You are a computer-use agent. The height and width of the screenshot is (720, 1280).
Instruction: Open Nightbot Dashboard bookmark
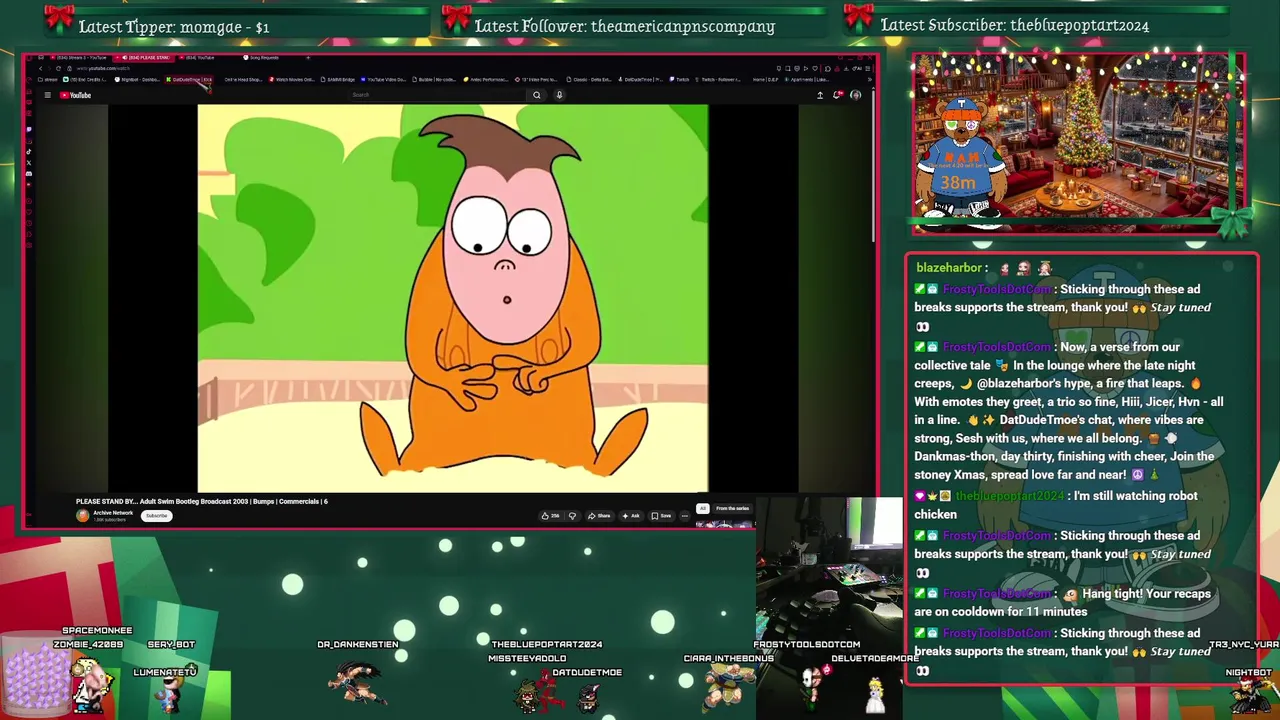coord(137,80)
